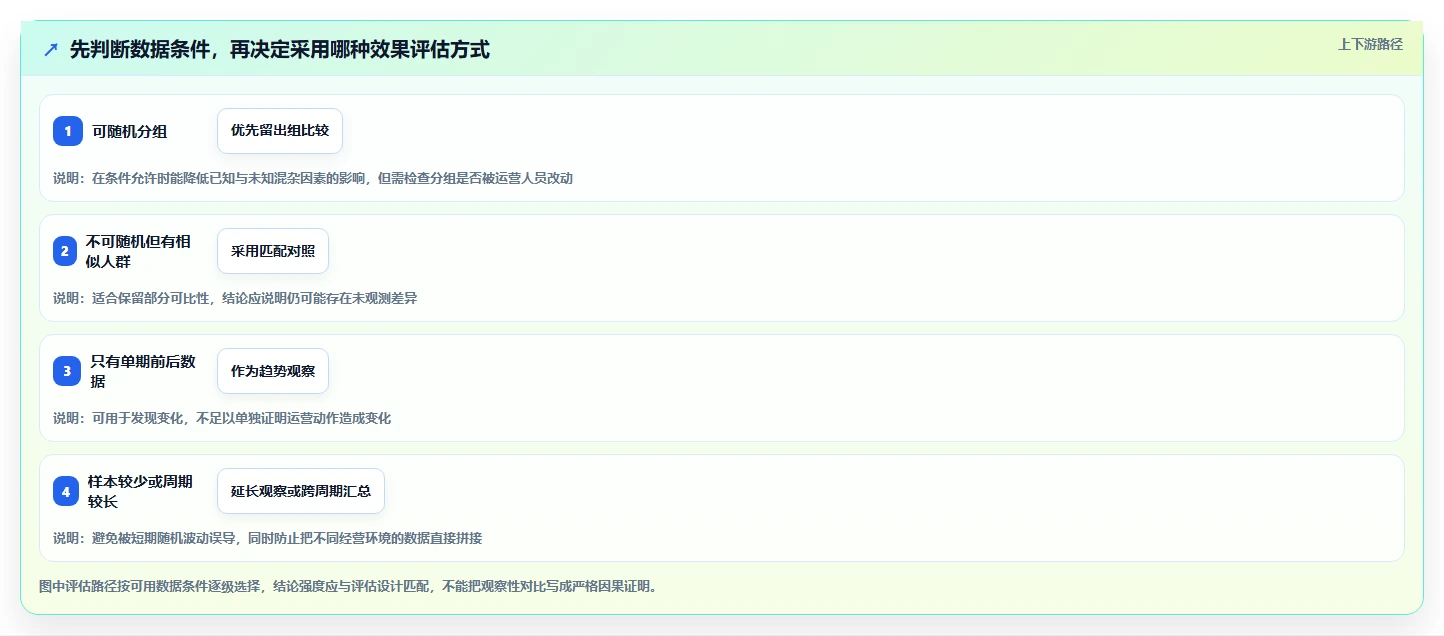
Task: Click the note 可用于发现变化 in step 3
Action: click(222, 418)
